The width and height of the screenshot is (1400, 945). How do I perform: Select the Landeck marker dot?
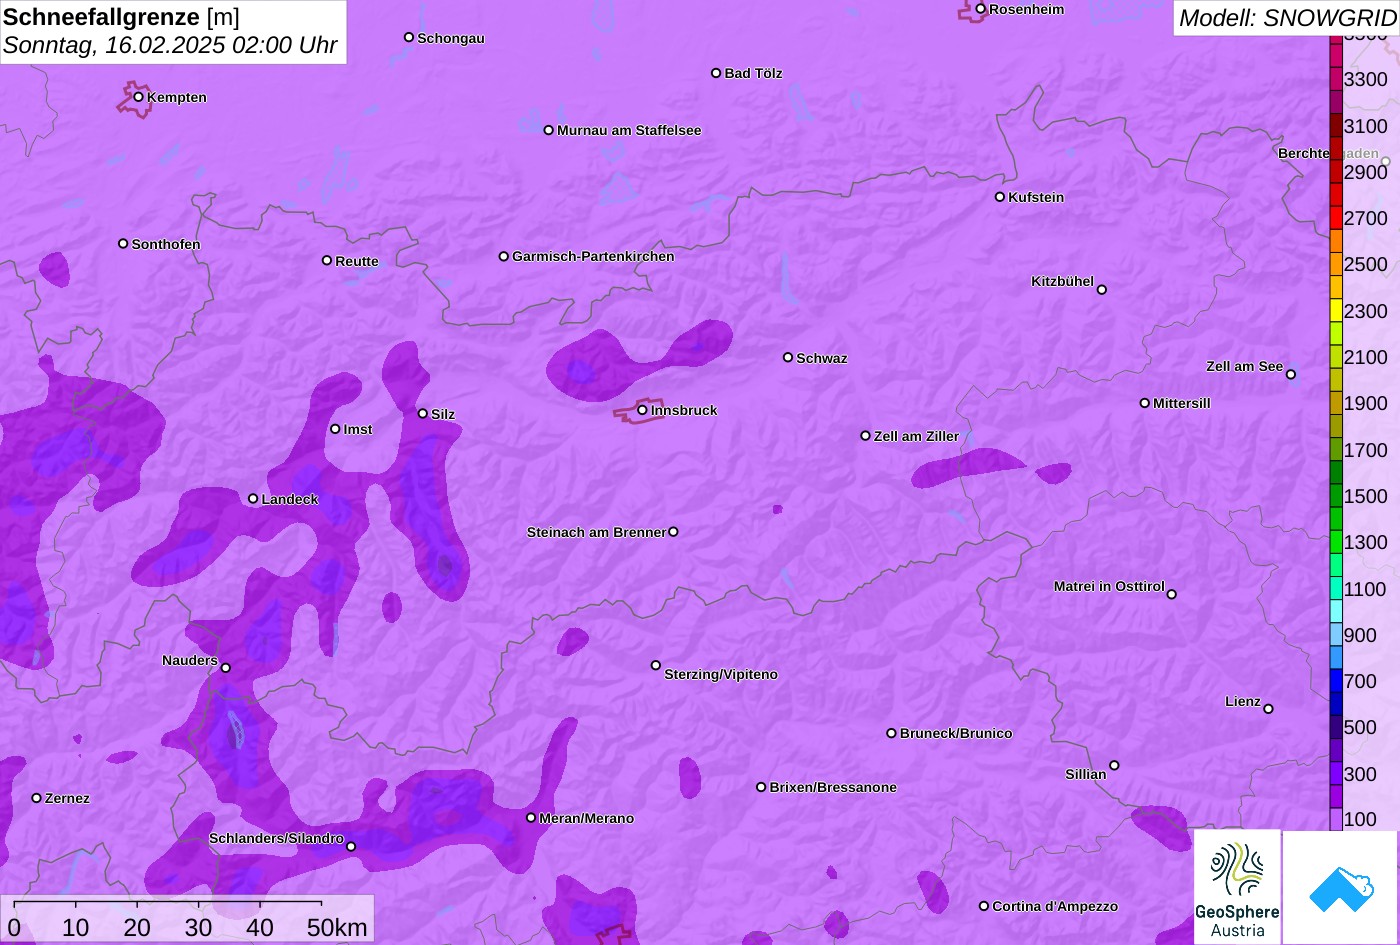tap(253, 499)
